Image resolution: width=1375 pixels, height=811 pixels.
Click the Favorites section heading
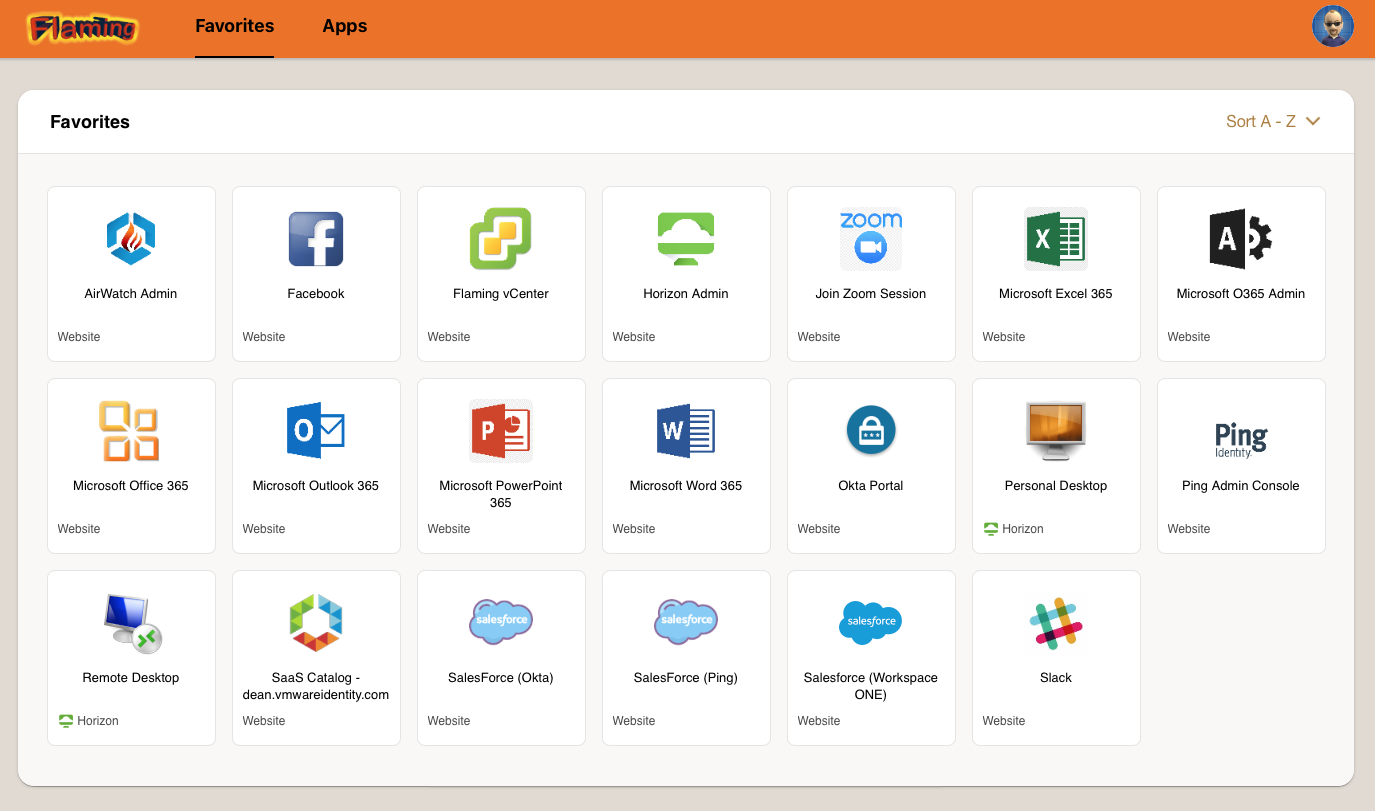(90, 122)
